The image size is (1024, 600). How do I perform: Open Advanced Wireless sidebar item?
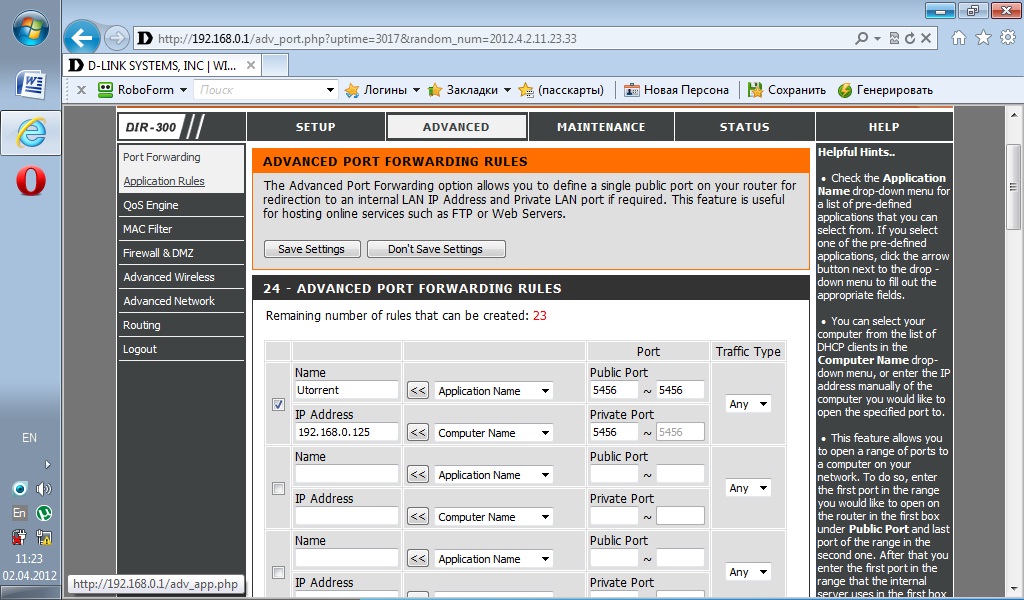coord(168,277)
